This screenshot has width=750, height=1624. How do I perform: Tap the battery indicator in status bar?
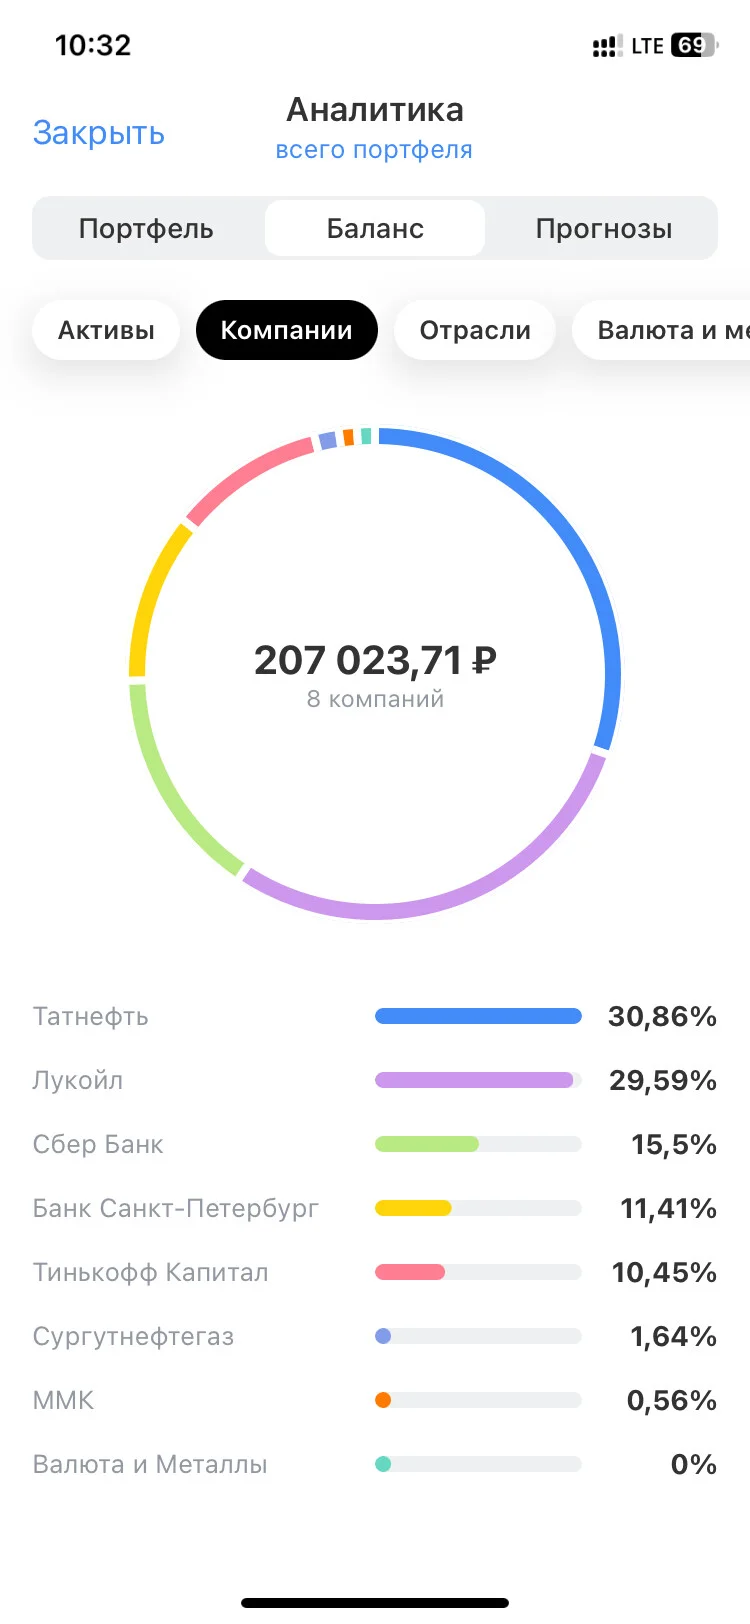click(695, 45)
